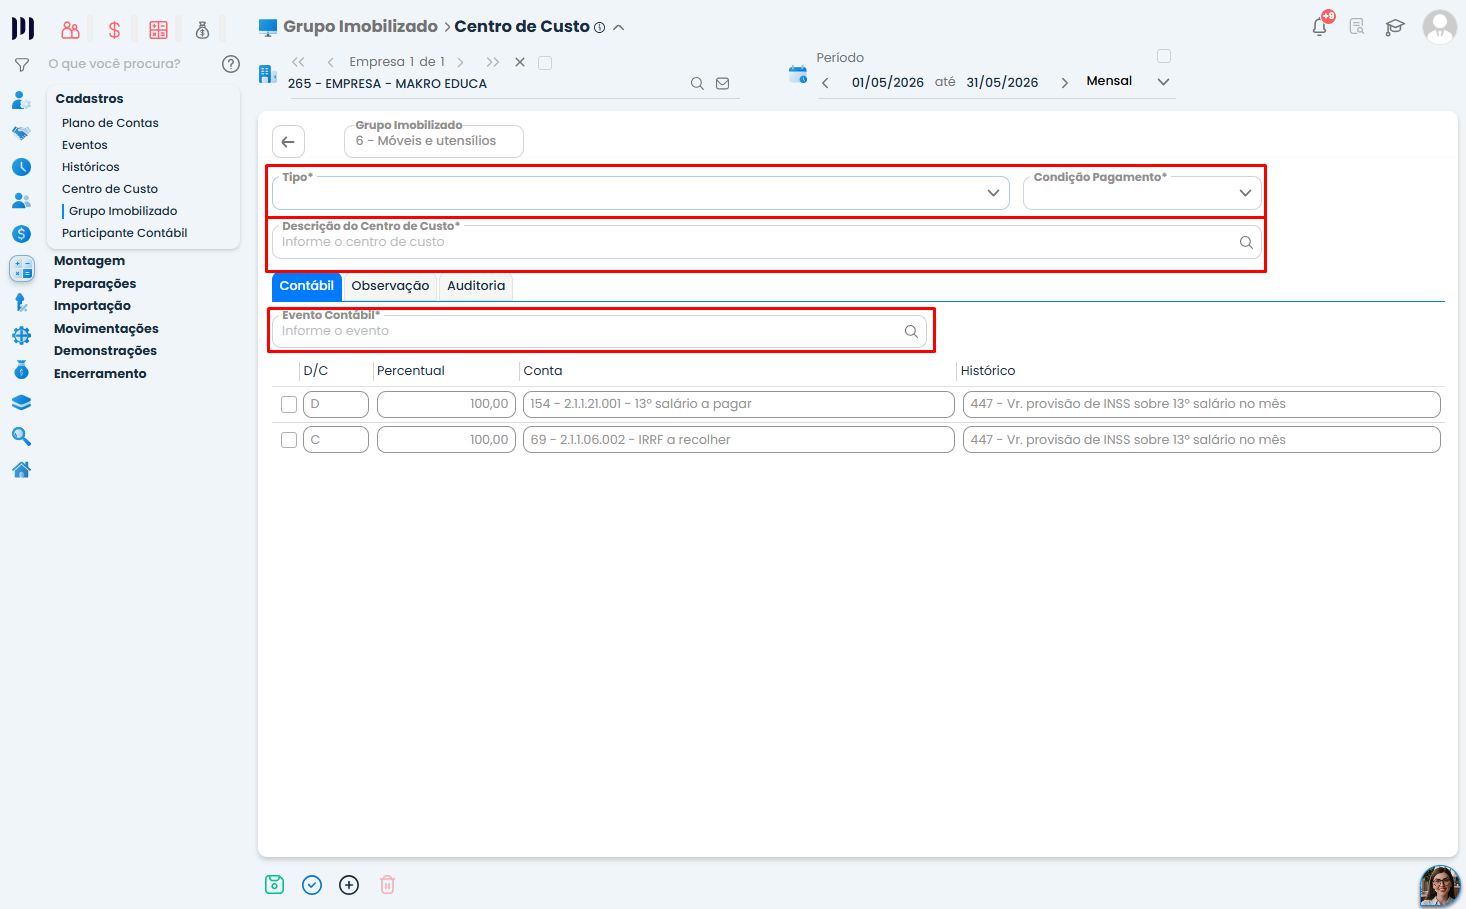The image size is (1466, 909).
Task: Open the sidebar clock icon
Action: [21, 167]
